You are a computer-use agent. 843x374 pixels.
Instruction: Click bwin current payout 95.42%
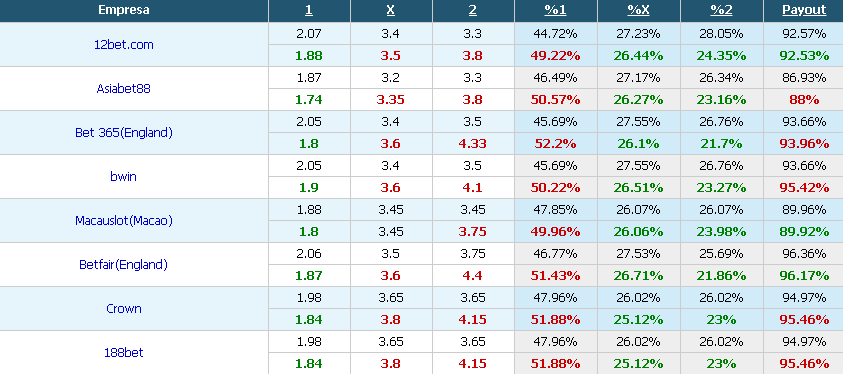tap(804, 188)
